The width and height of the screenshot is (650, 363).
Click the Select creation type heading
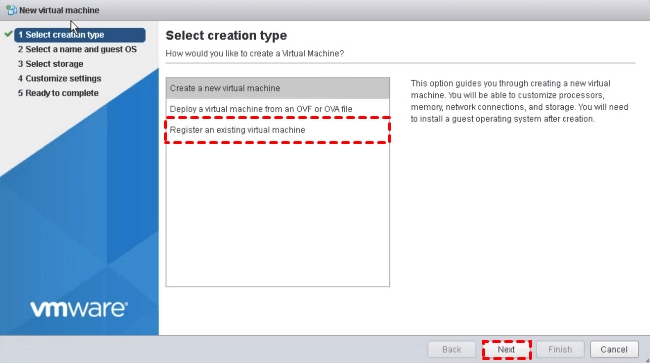coord(226,36)
